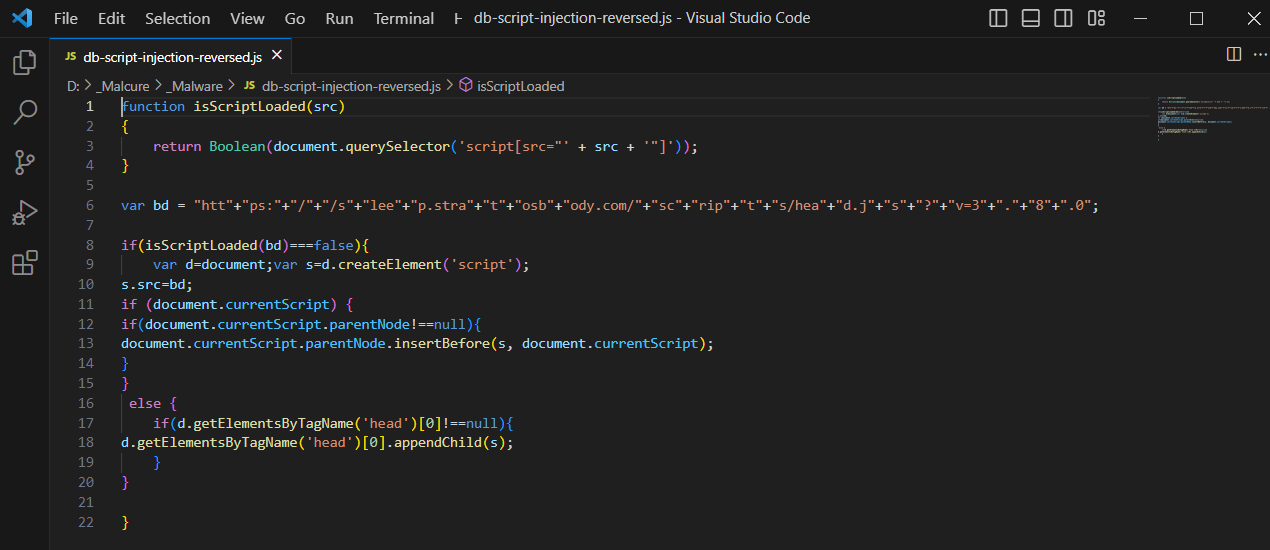Click 'else {' on line 16

click(x=153, y=403)
